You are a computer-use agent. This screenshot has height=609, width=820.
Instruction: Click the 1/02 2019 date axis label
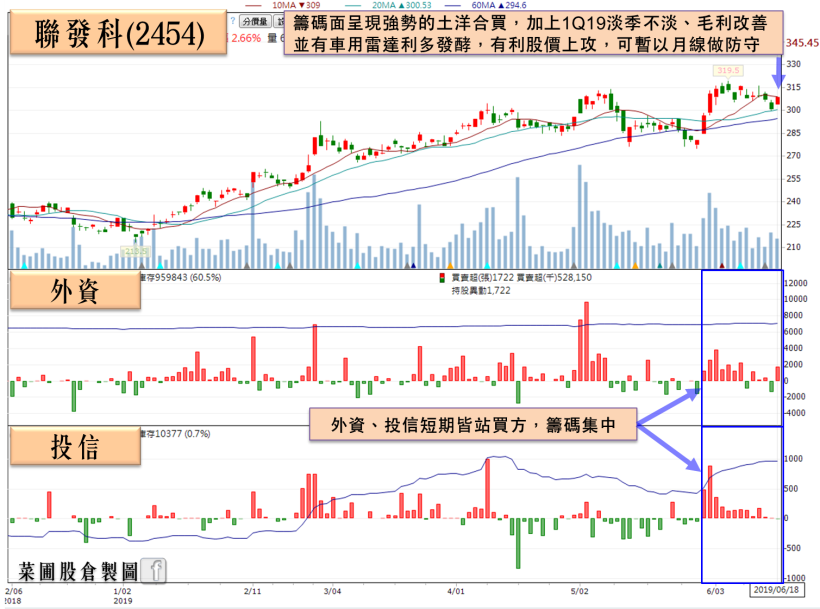(x=122, y=596)
